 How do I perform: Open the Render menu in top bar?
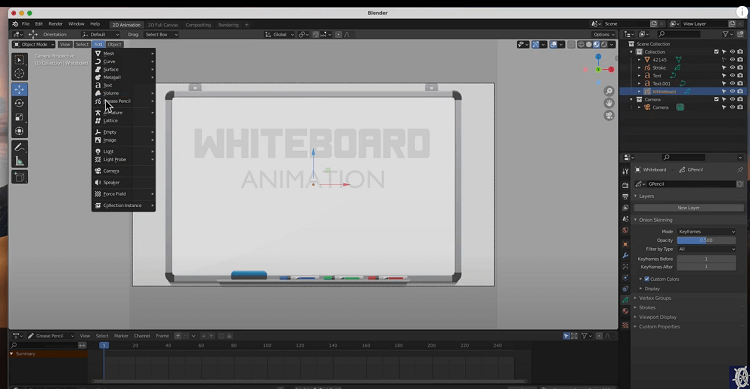coord(55,24)
